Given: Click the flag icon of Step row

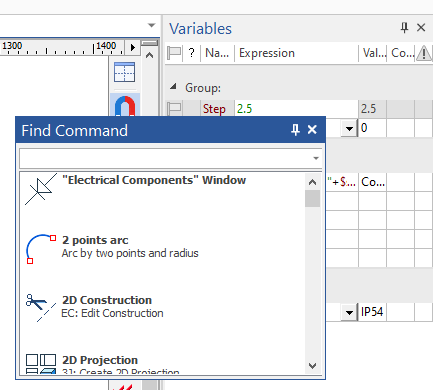Looking at the screenshot, I should tap(174, 109).
